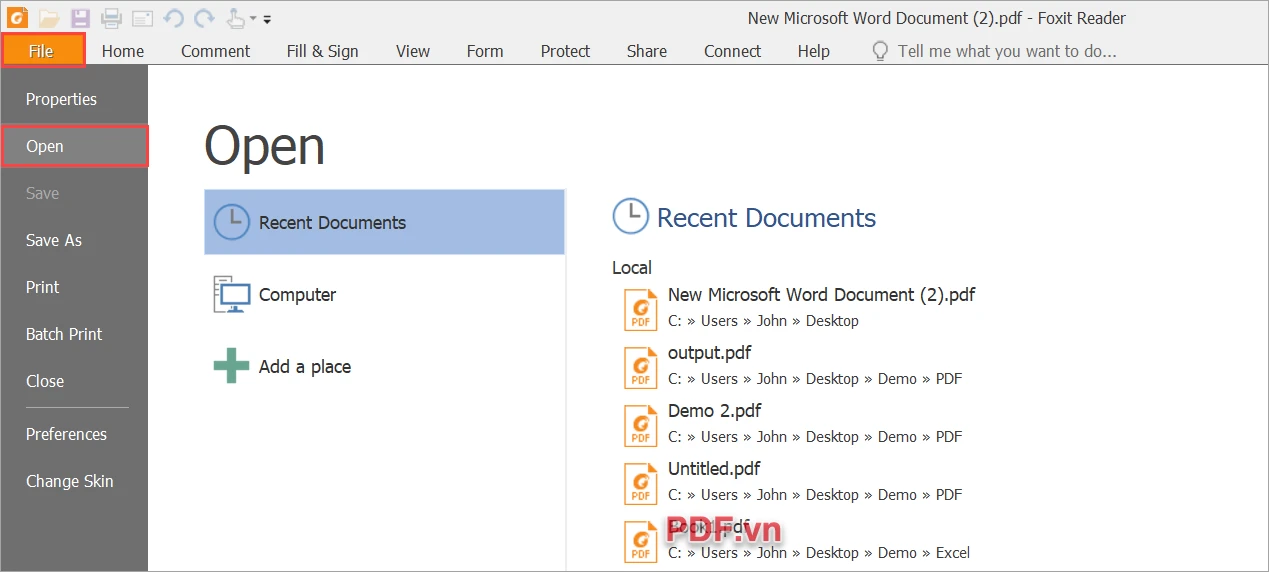Open Untitled.pdf from recent list
1269x572 pixels.
point(714,468)
